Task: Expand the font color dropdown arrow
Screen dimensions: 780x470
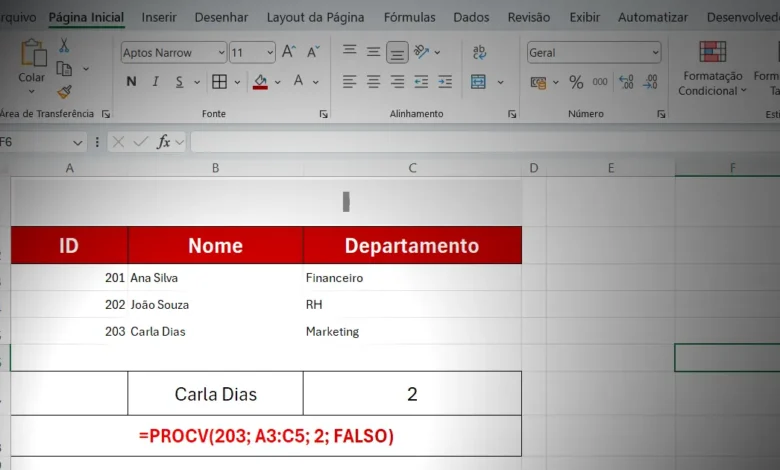Action: click(x=316, y=82)
